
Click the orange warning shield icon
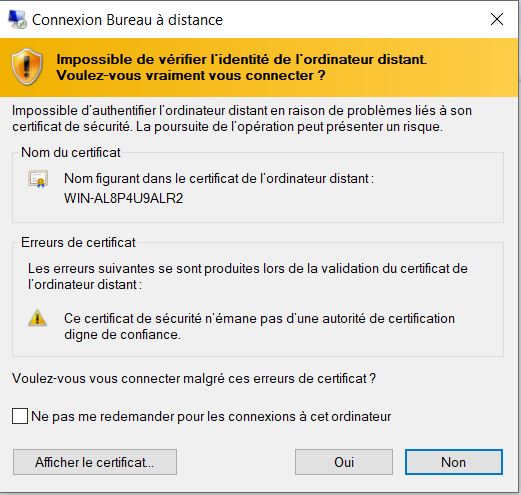(27, 67)
